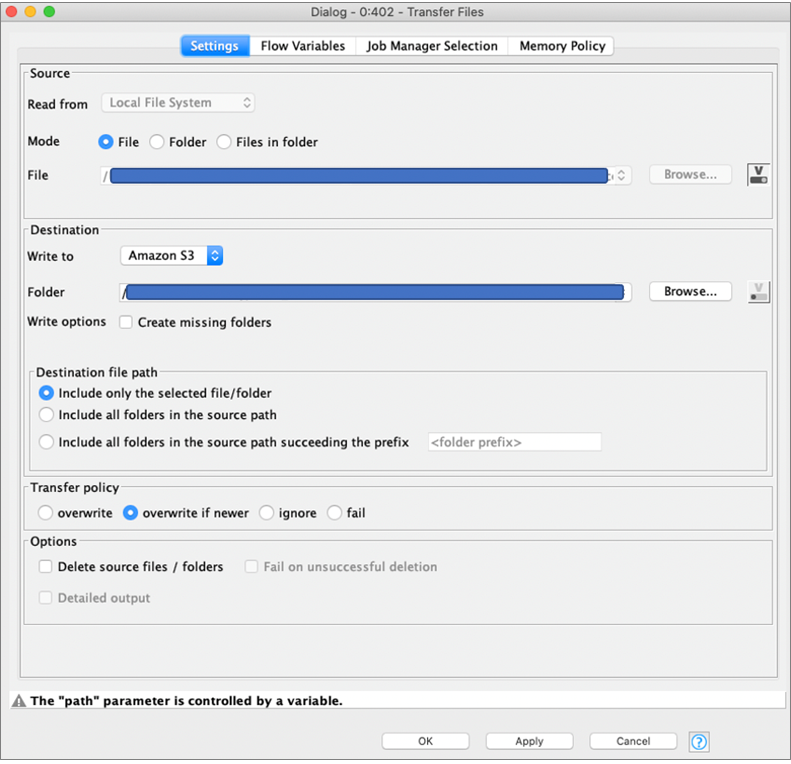Check Fail on unsuccessful deletion
Viewport: 791px width, 764px height.
251,567
